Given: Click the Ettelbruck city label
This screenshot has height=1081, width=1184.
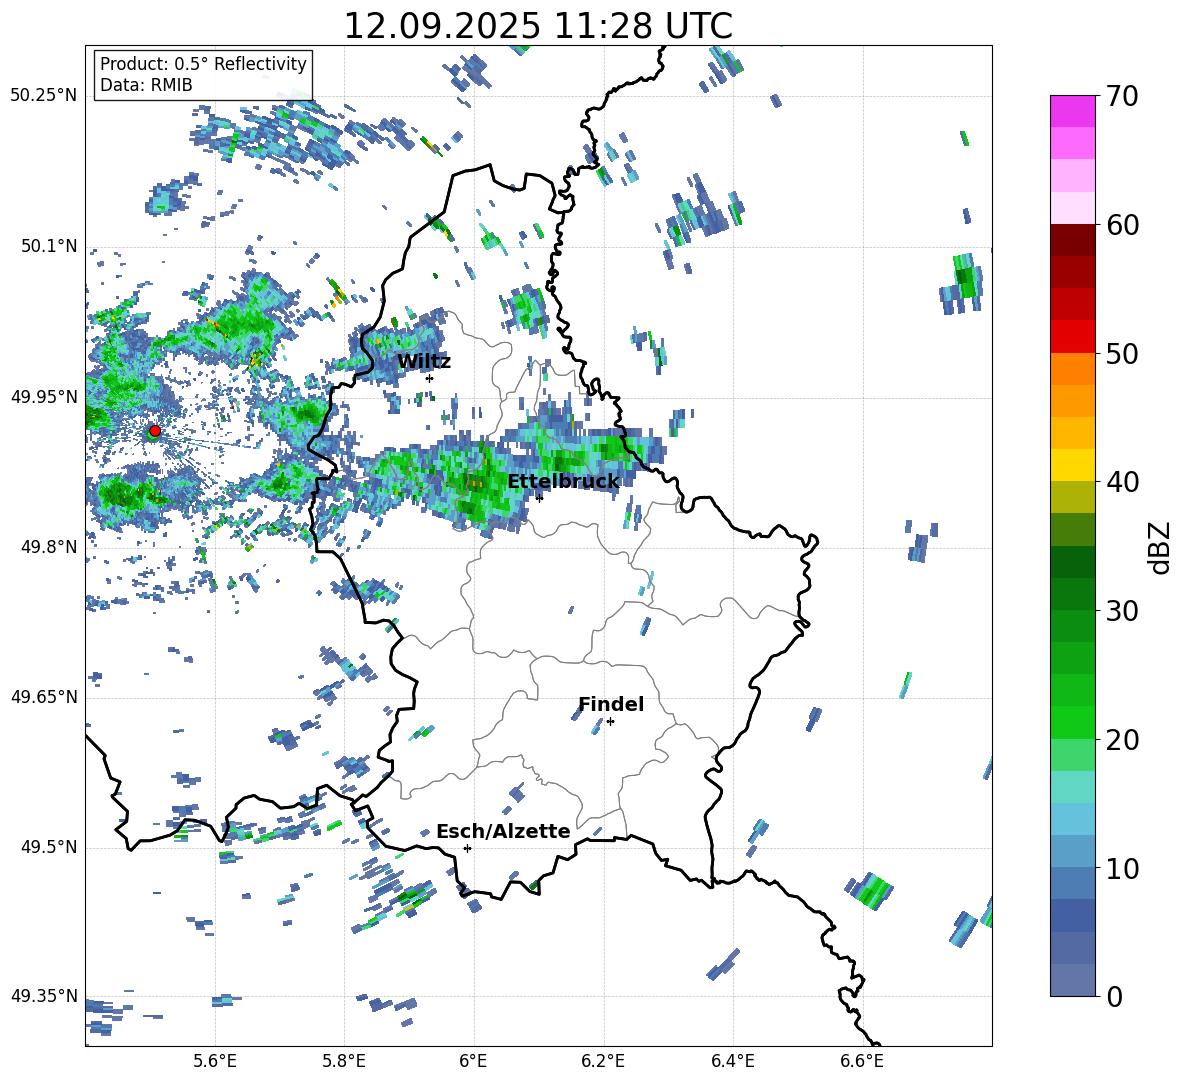Looking at the screenshot, I should point(563,481).
